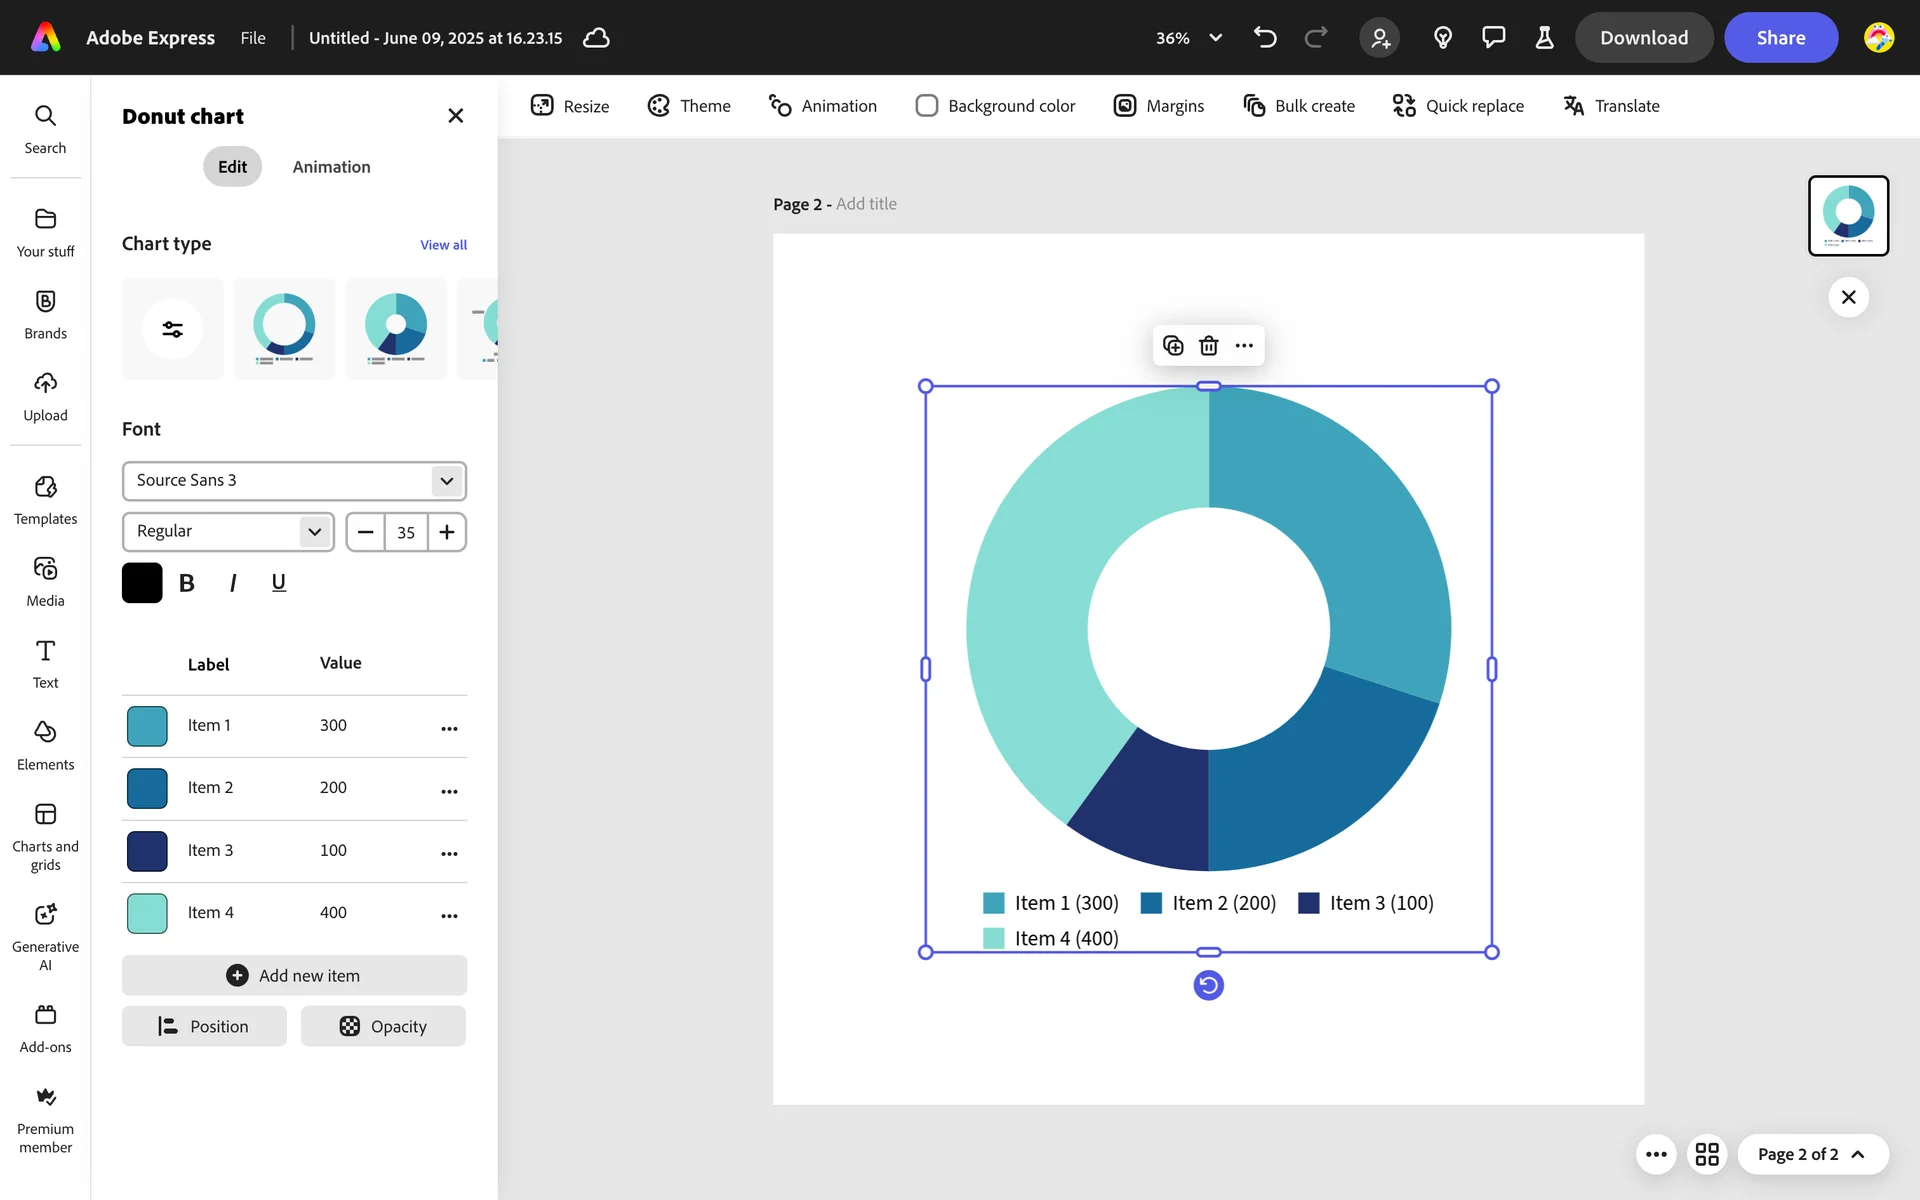
Task: Toggle italic text formatting
Action: [233, 583]
